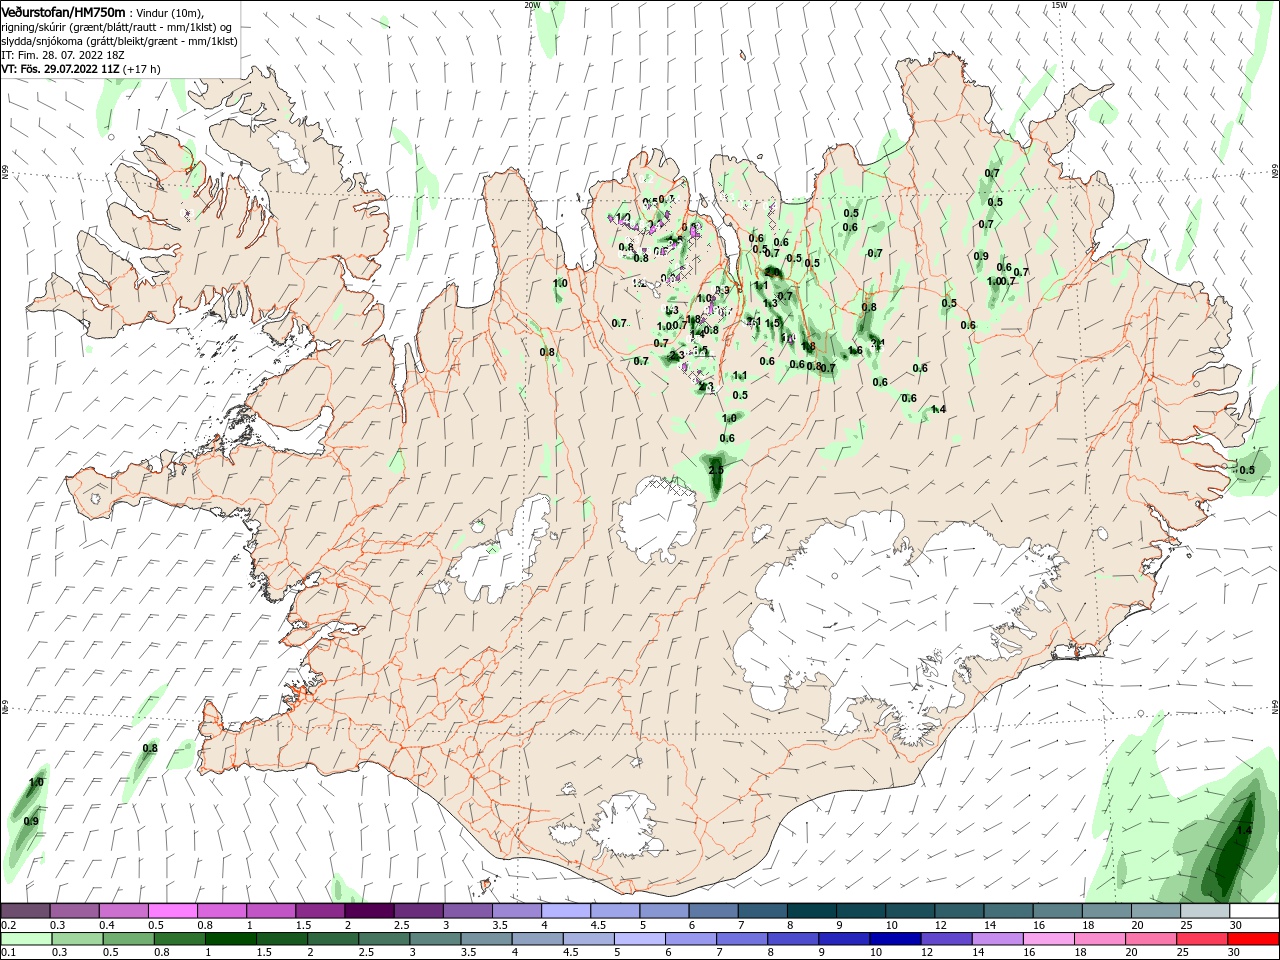Pick the top-row white swatch after 30

tap(1254, 911)
